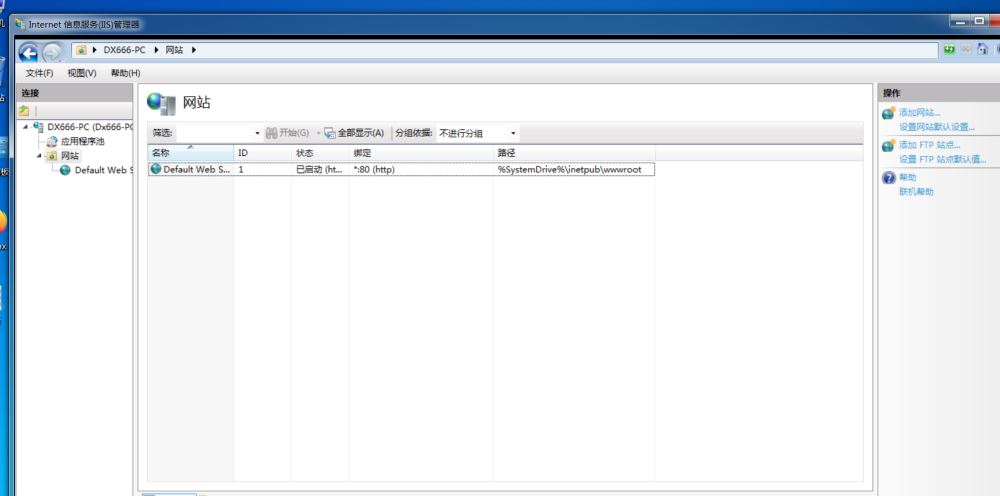
Task: Click the globe icon in Default Web S... list row
Action: click(156, 170)
